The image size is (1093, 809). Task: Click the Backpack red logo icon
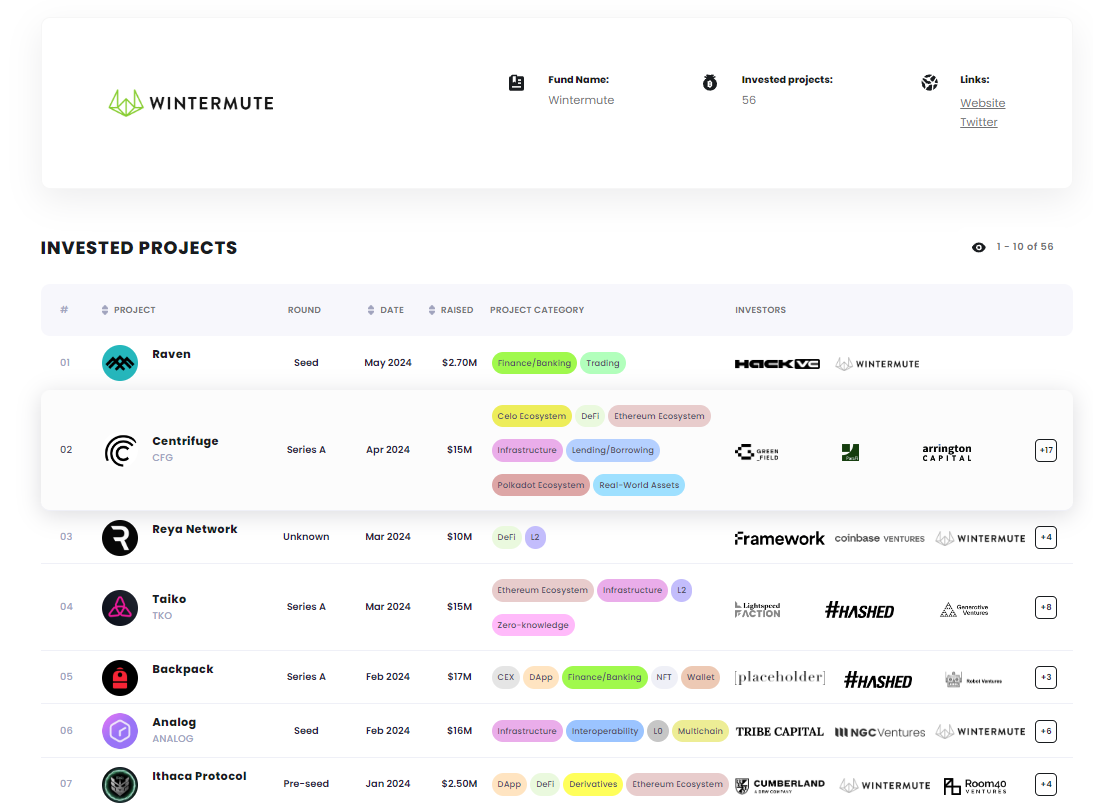[x=120, y=677]
